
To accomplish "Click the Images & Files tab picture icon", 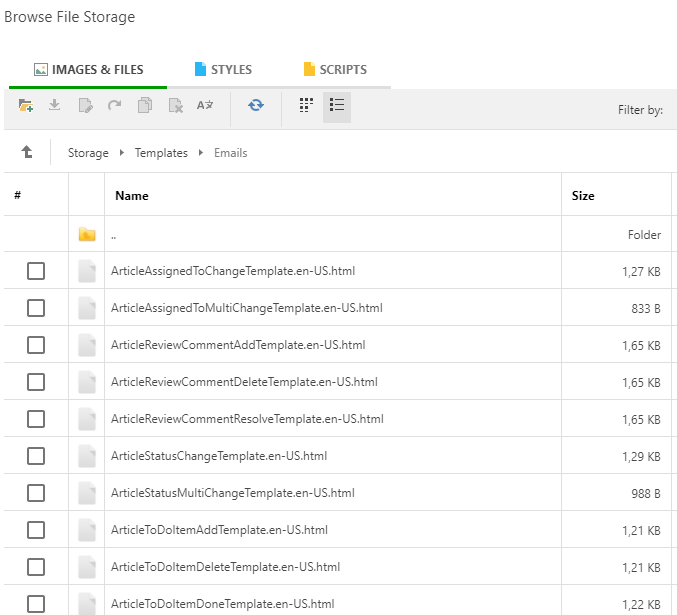I will pos(41,70).
